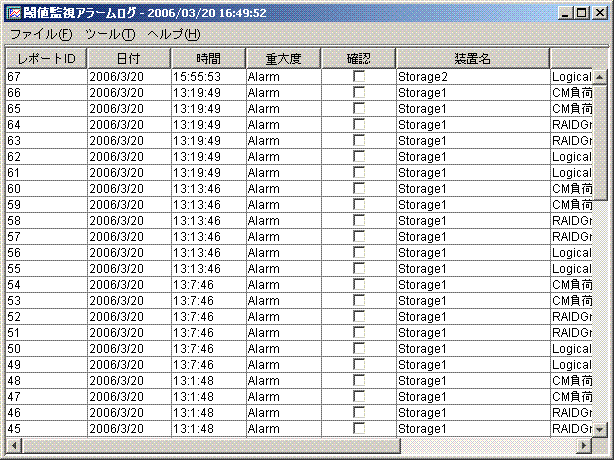Tick the 確認 checkbox in row 64
The width and height of the screenshot is (614, 460).
pyautogui.click(x=359, y=124)
